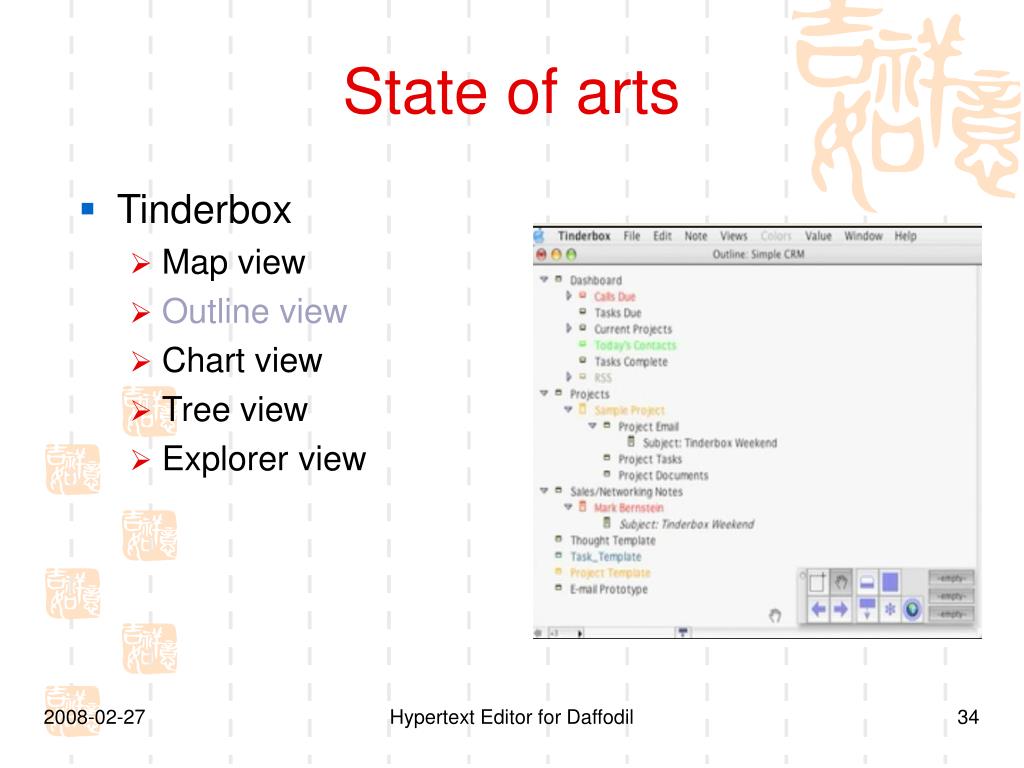Click the round globe icon in the palette
This screenshot has height=768, width=1024.
click(x=912, y=609)
